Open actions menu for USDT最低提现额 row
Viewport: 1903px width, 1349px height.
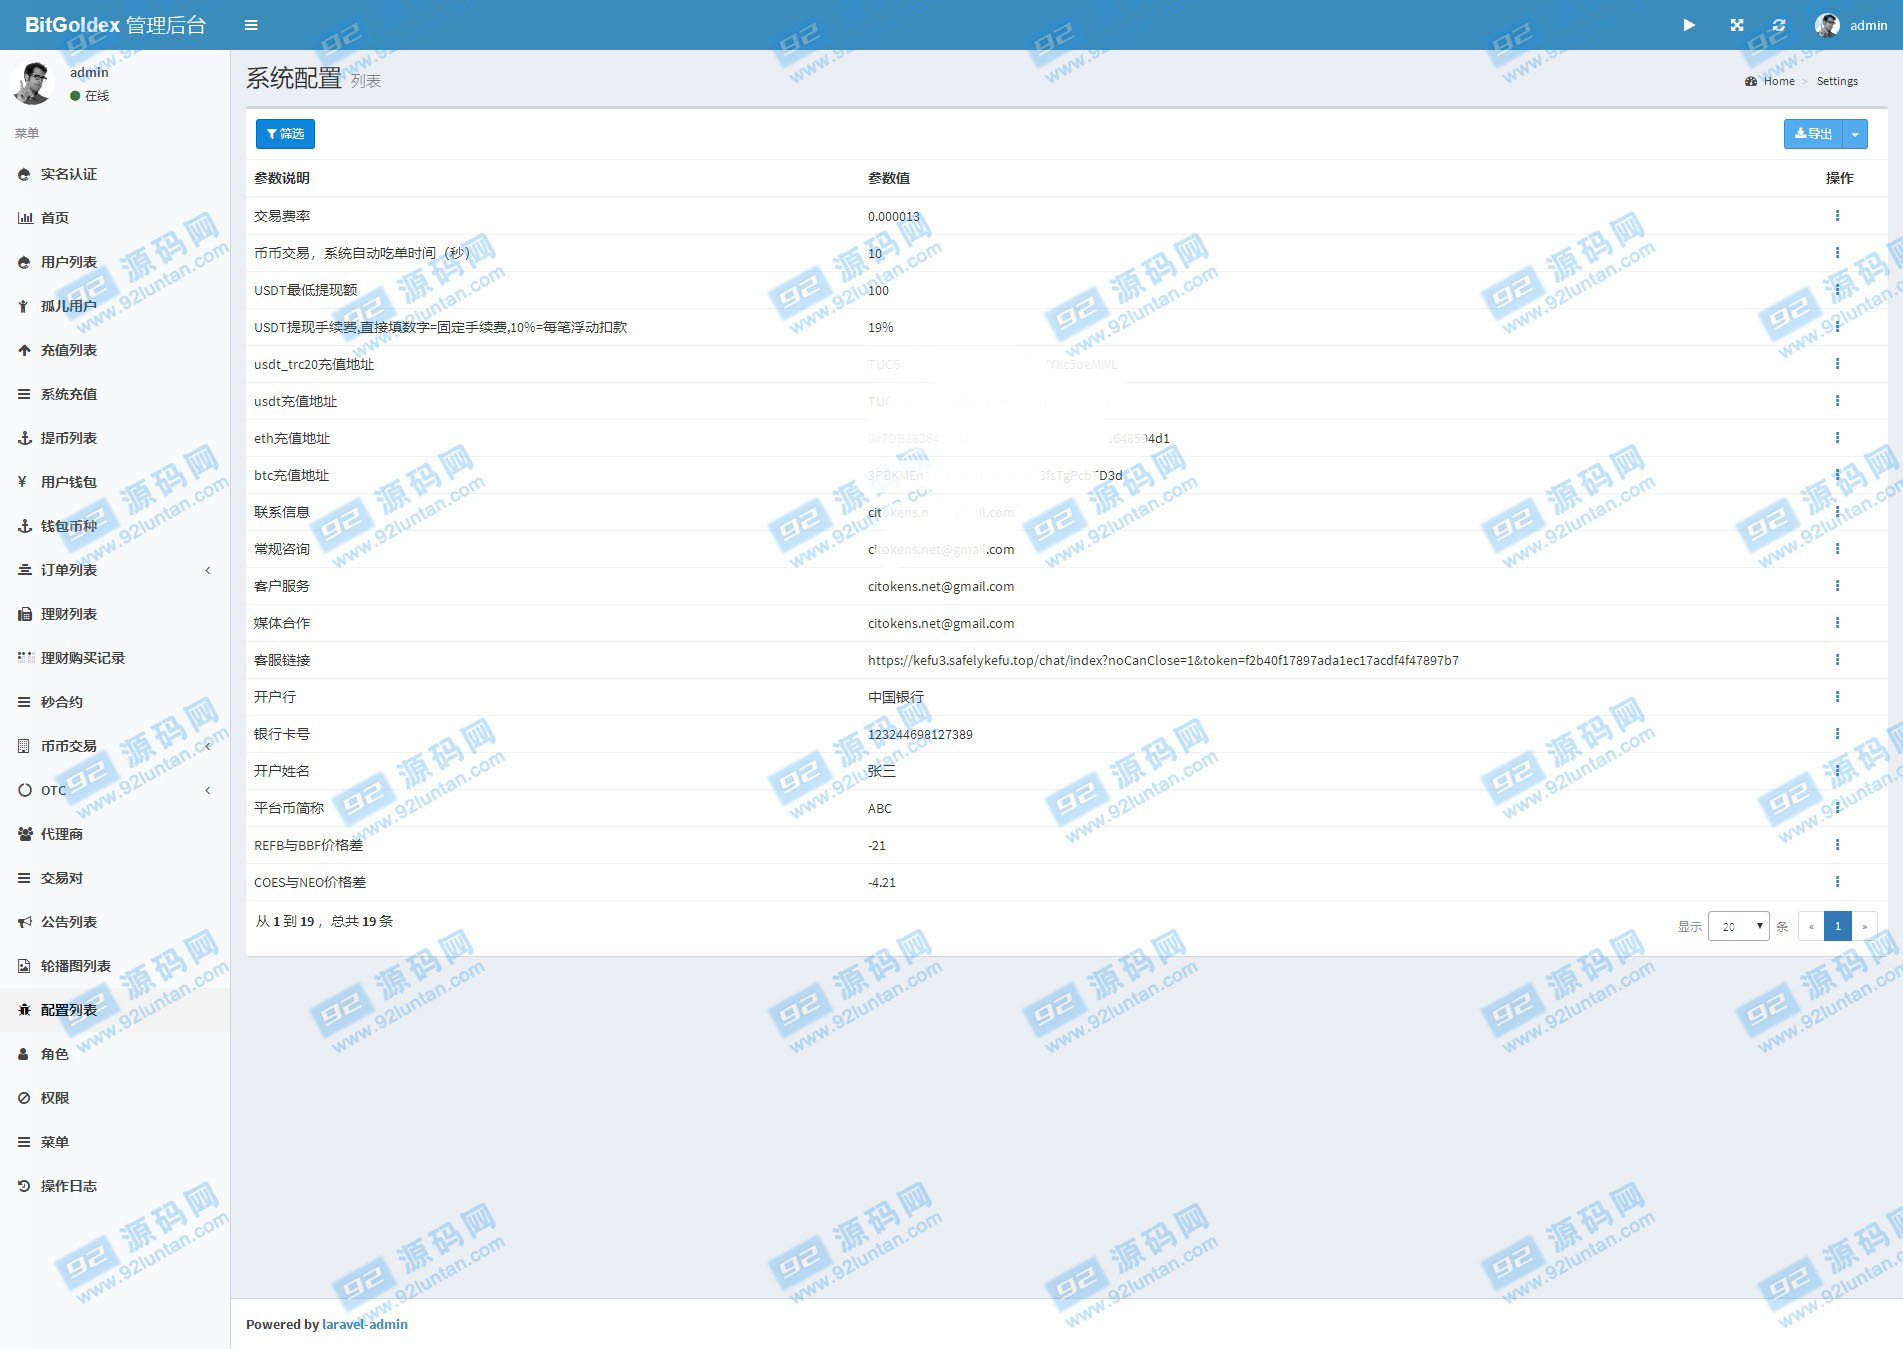click(x=1837, y=290)
